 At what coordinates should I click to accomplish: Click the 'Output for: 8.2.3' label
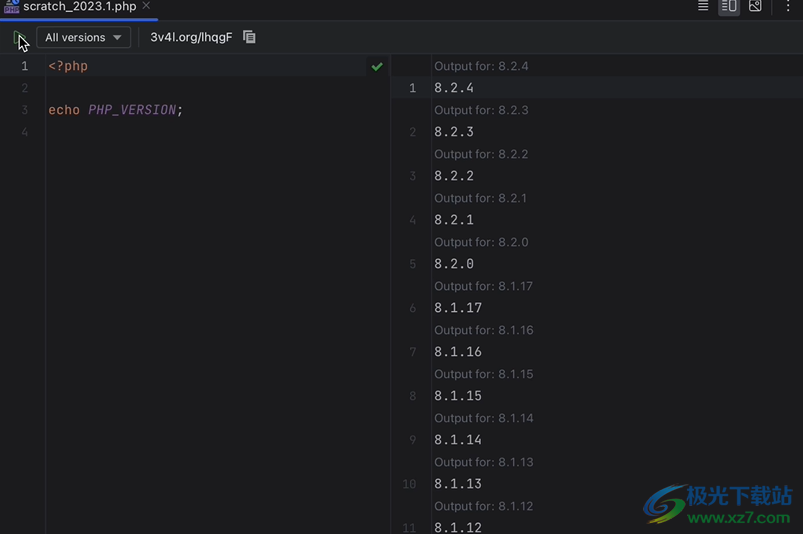[x=481, y=110]
